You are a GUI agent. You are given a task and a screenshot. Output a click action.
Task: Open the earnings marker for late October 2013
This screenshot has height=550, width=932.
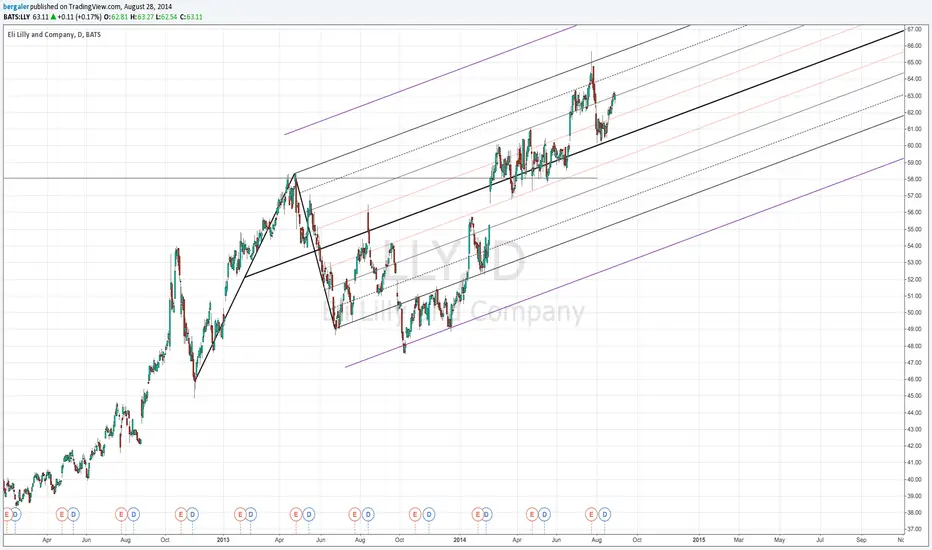tap(415, 514)
